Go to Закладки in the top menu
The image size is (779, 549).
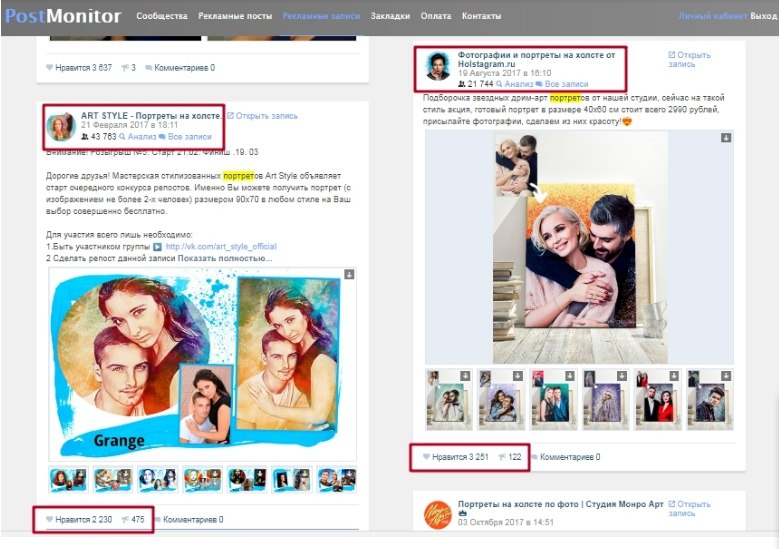(x=390, y=16)
